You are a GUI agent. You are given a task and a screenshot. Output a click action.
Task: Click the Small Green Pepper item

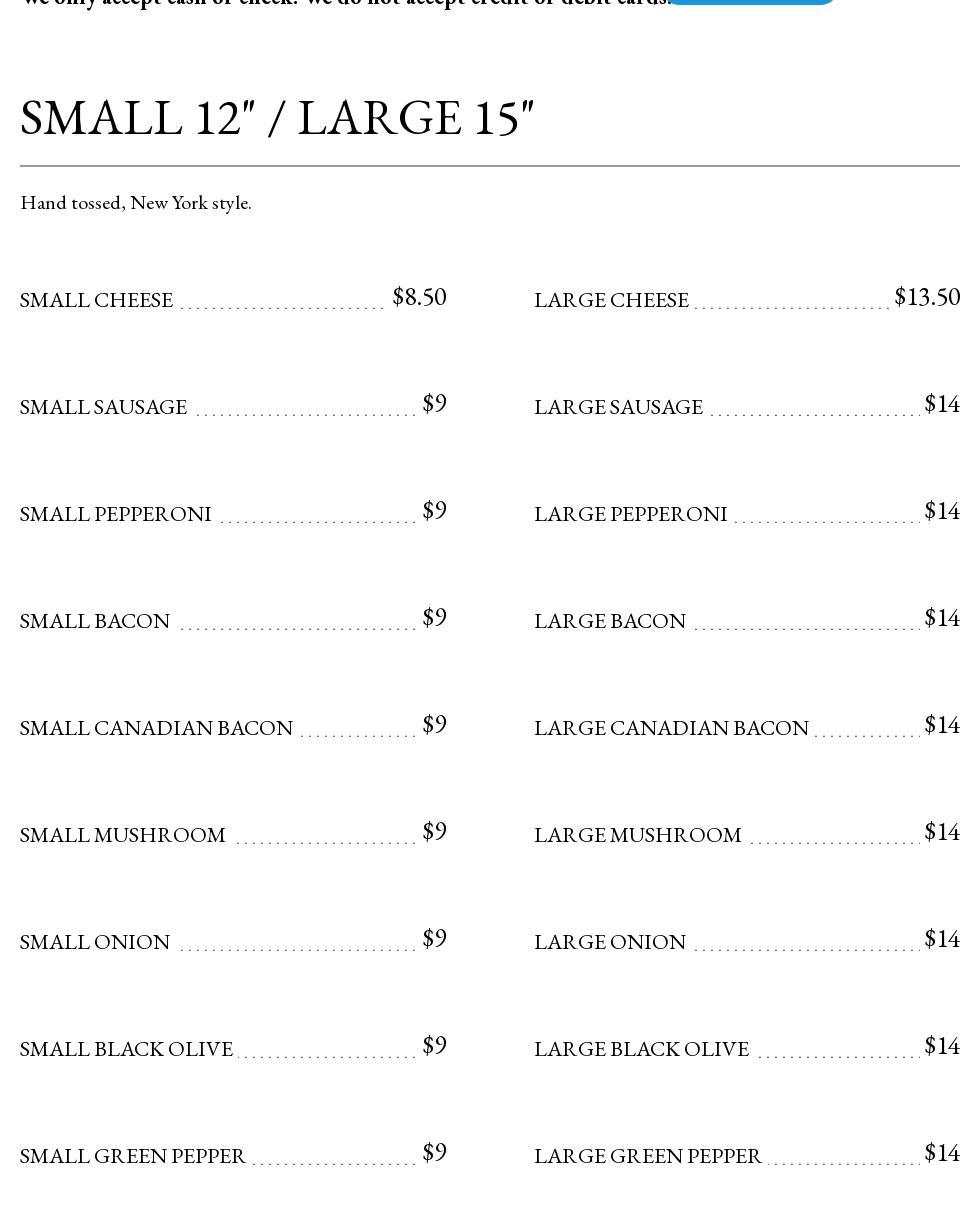point(132,1156)
